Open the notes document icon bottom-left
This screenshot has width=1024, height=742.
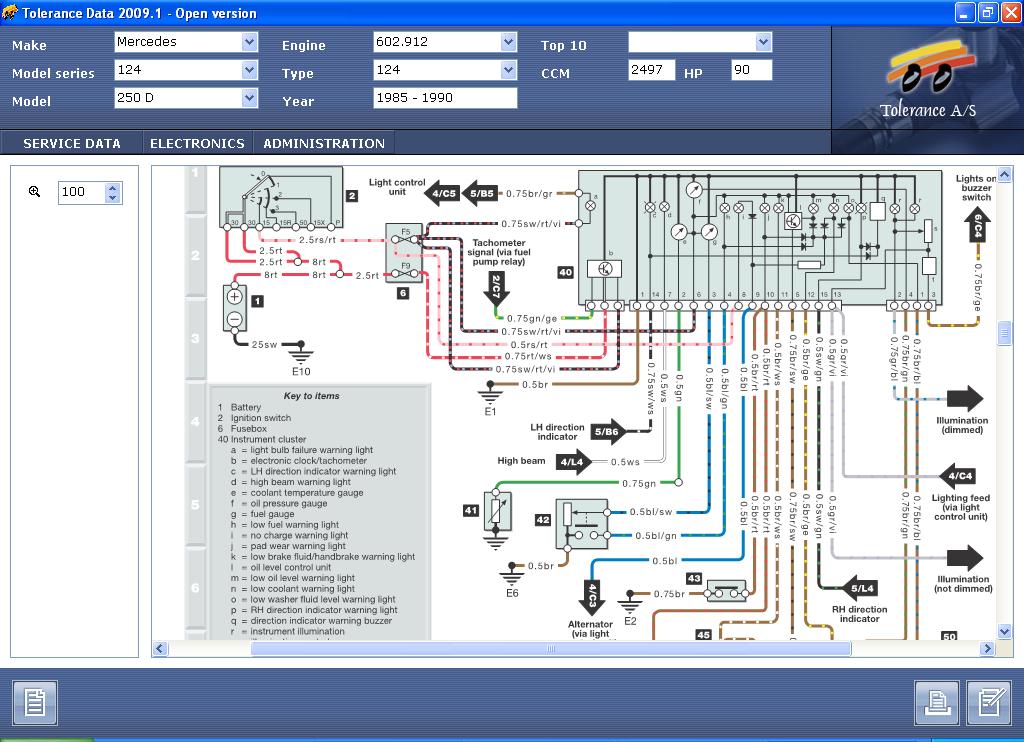point(35,703)
